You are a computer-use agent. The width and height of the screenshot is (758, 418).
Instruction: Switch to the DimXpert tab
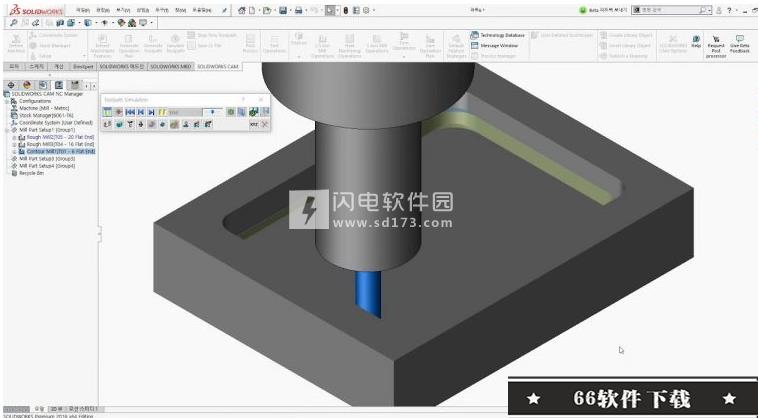click(x=83, y=66)
